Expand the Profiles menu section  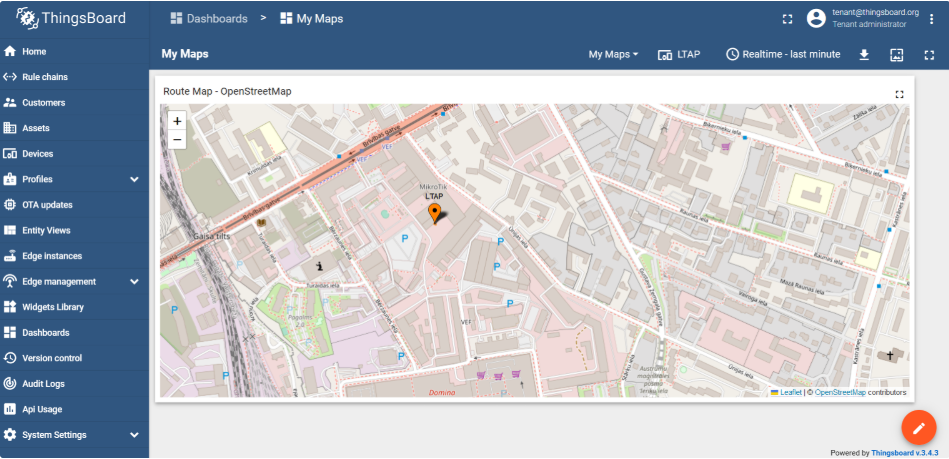pyautogui.click(x=134, y=179)
